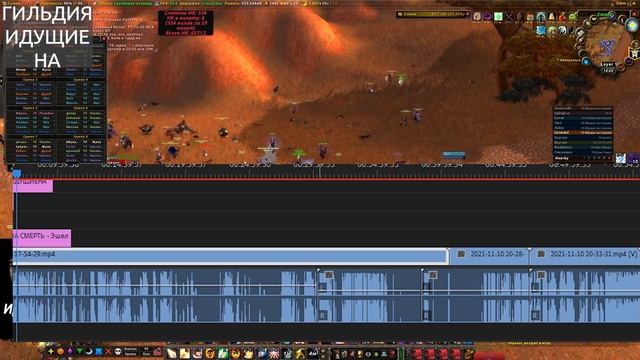This screenshot has height=360, width=640.
Task: Select the pink 'СМЕРТЬ - Эшвл' title clip
Action: 42,238
